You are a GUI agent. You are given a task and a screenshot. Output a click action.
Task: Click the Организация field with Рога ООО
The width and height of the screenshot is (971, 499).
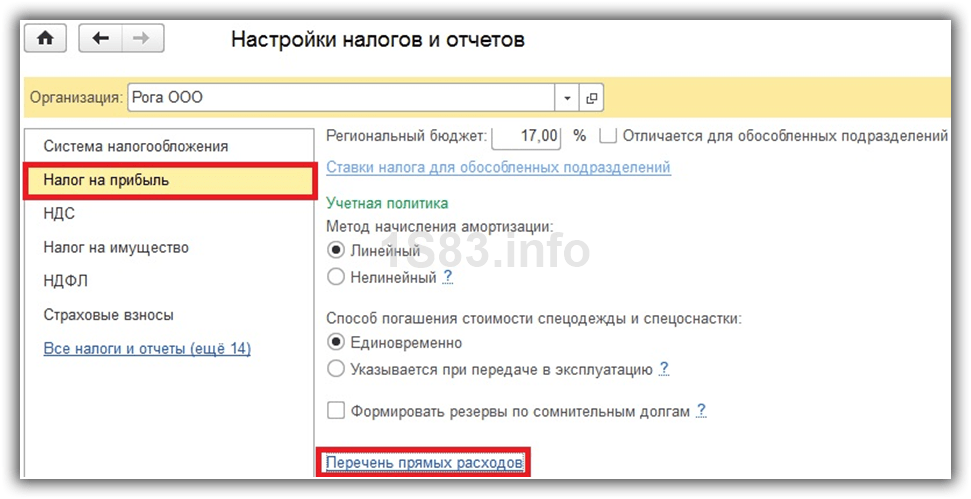[x=341, y=98]
